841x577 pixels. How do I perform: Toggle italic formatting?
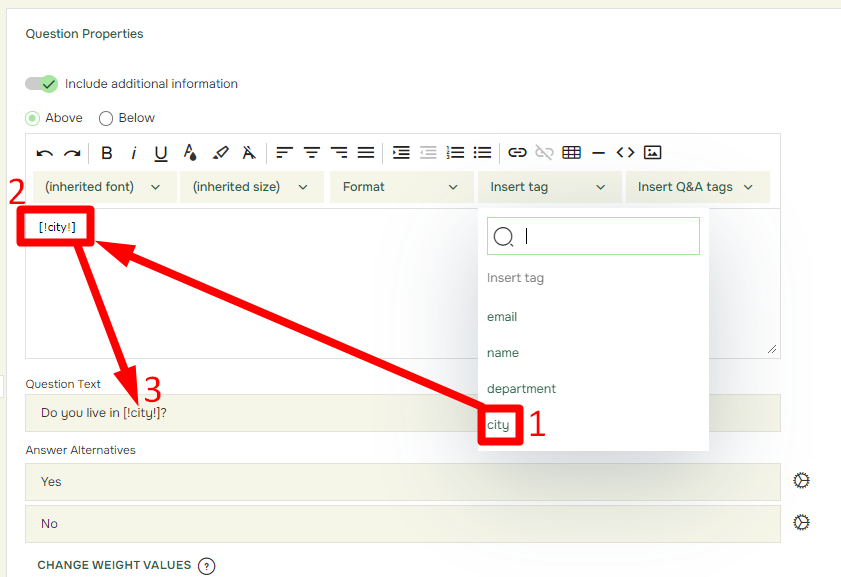click(x=134, y=153)
